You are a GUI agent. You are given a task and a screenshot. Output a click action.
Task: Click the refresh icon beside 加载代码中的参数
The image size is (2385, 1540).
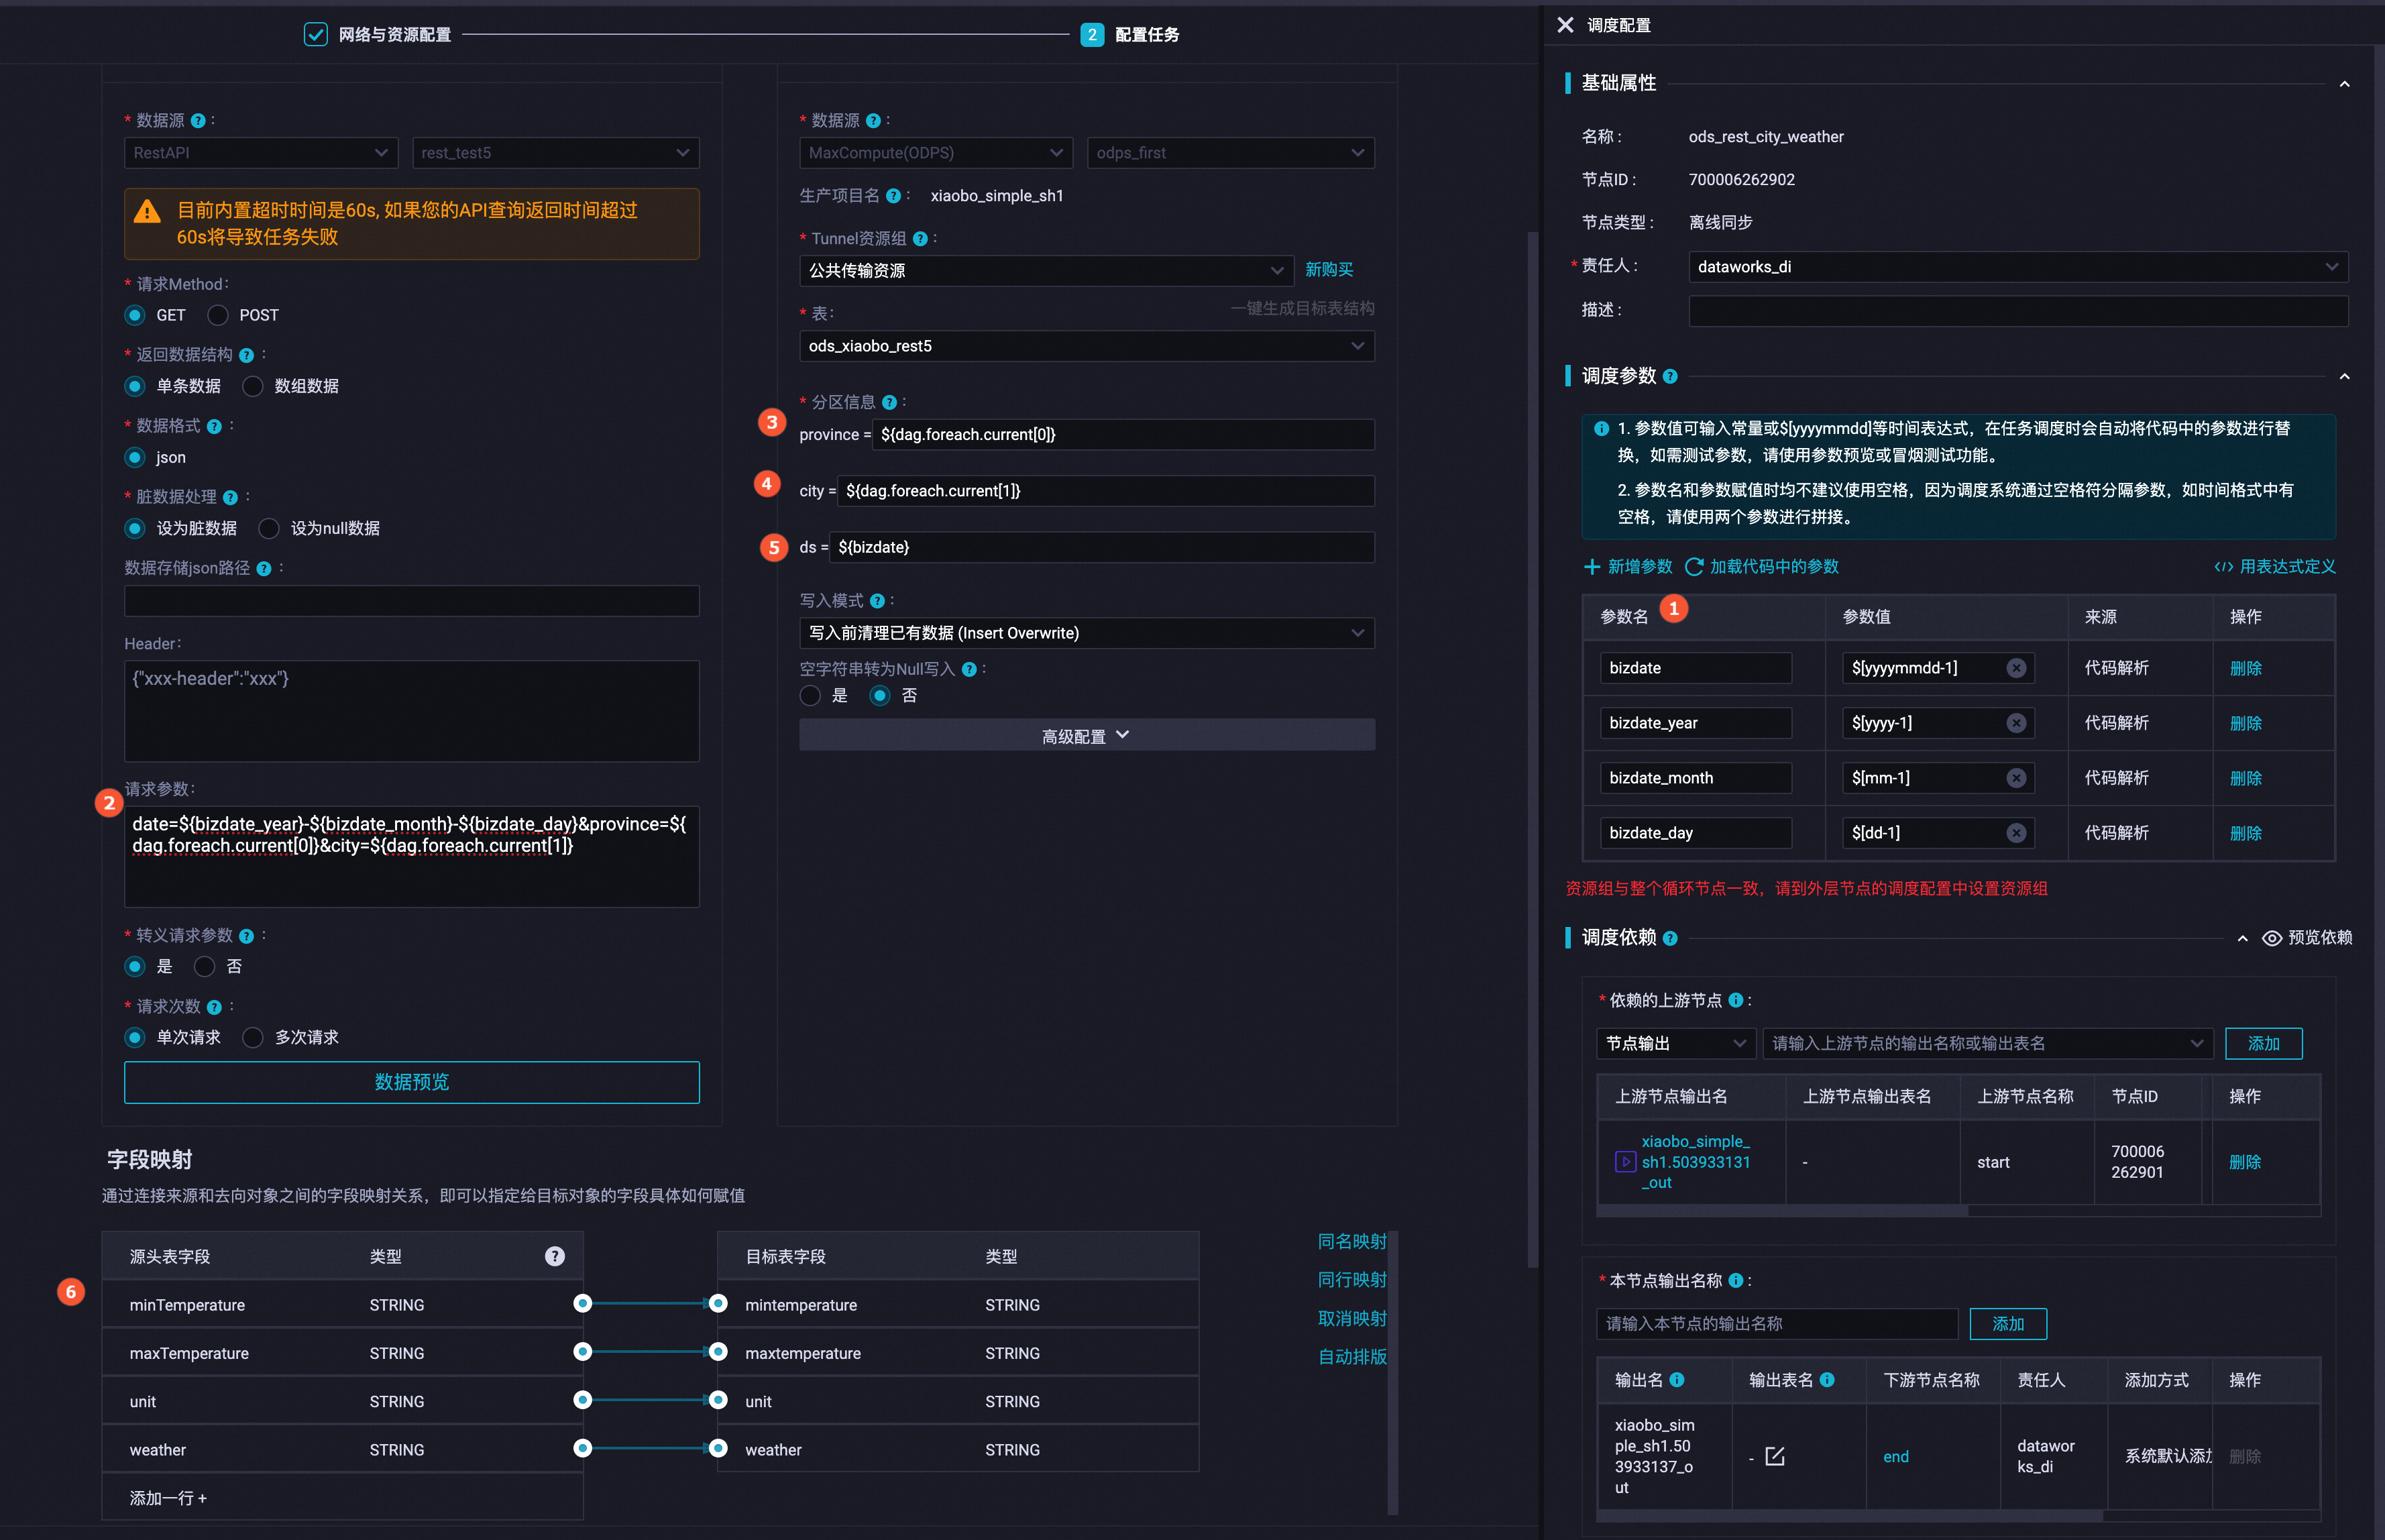point(1694,567)
